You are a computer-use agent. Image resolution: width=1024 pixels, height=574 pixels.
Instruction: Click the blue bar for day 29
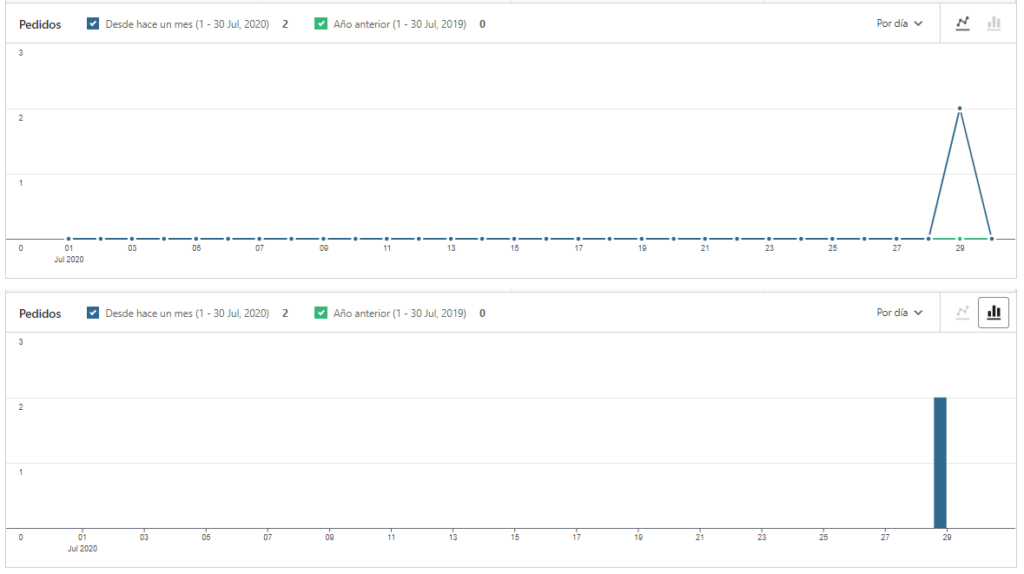940,462
